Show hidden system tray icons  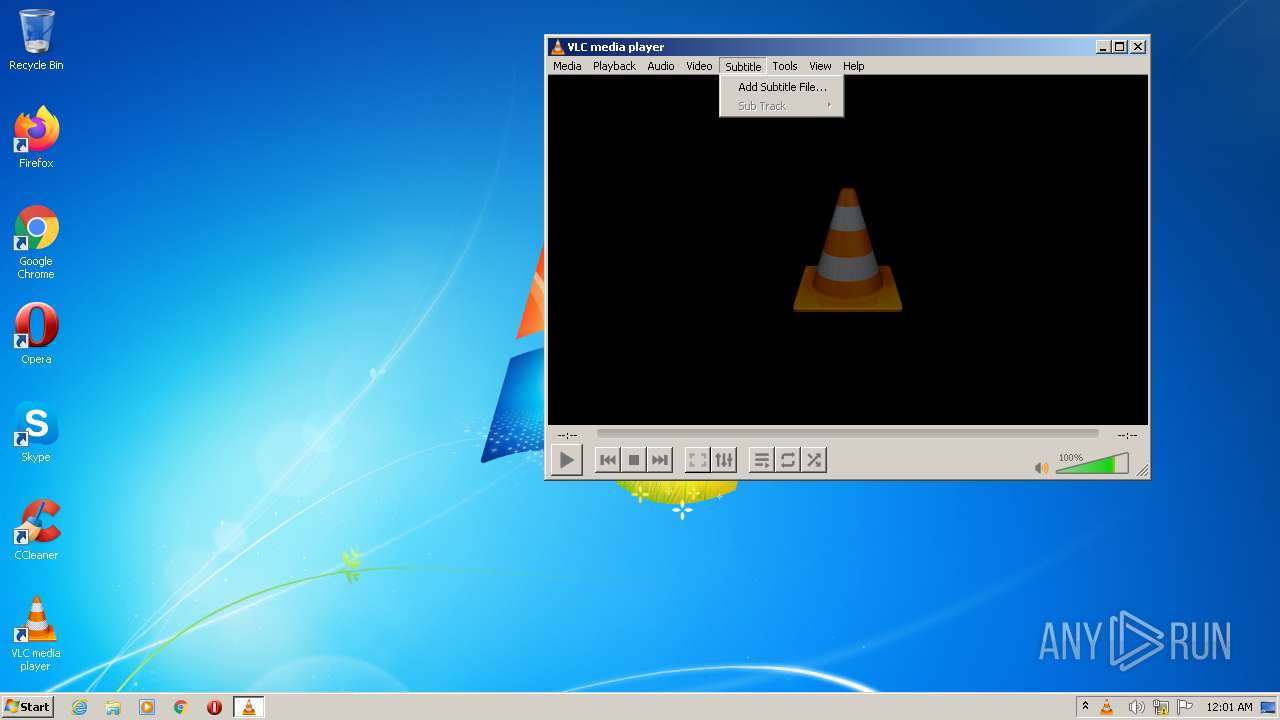pyautogui.click(x=1085, y=707)
